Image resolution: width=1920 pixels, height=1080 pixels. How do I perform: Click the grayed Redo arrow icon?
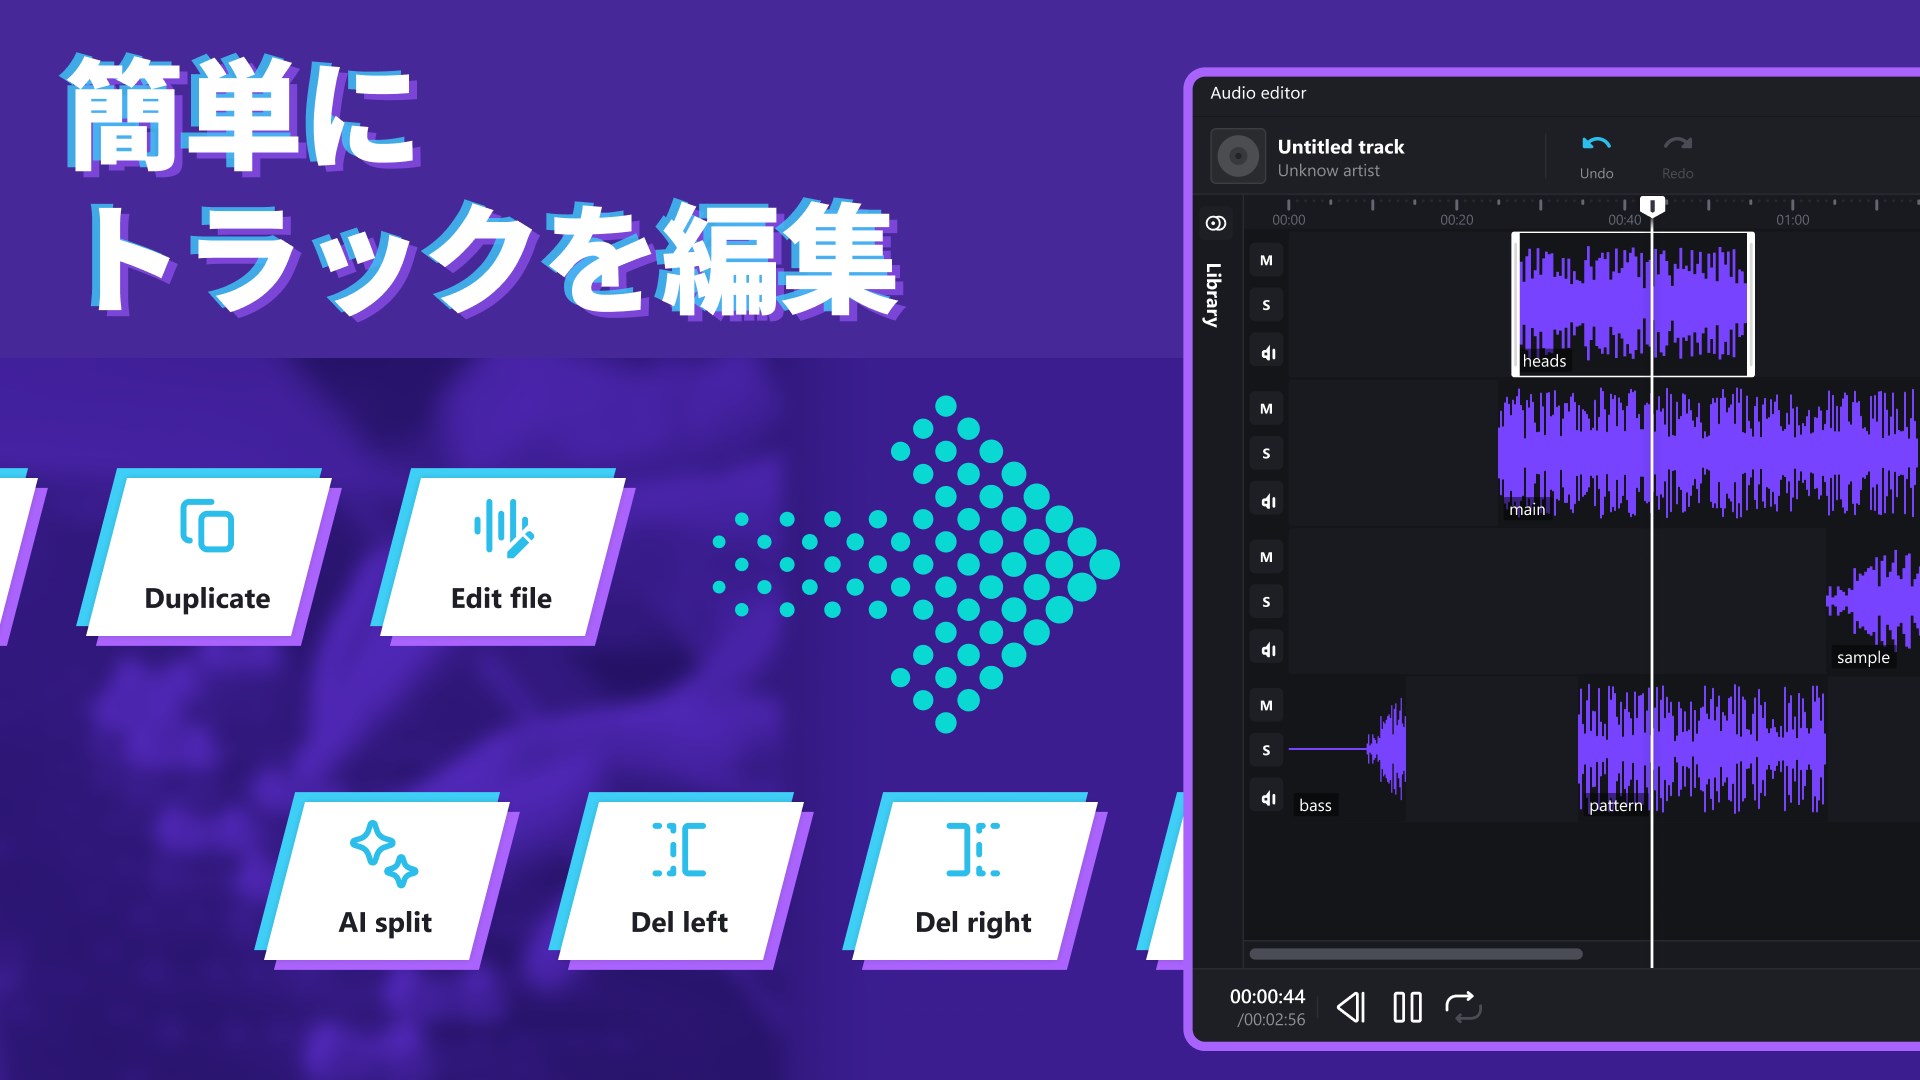point(1677,144)
